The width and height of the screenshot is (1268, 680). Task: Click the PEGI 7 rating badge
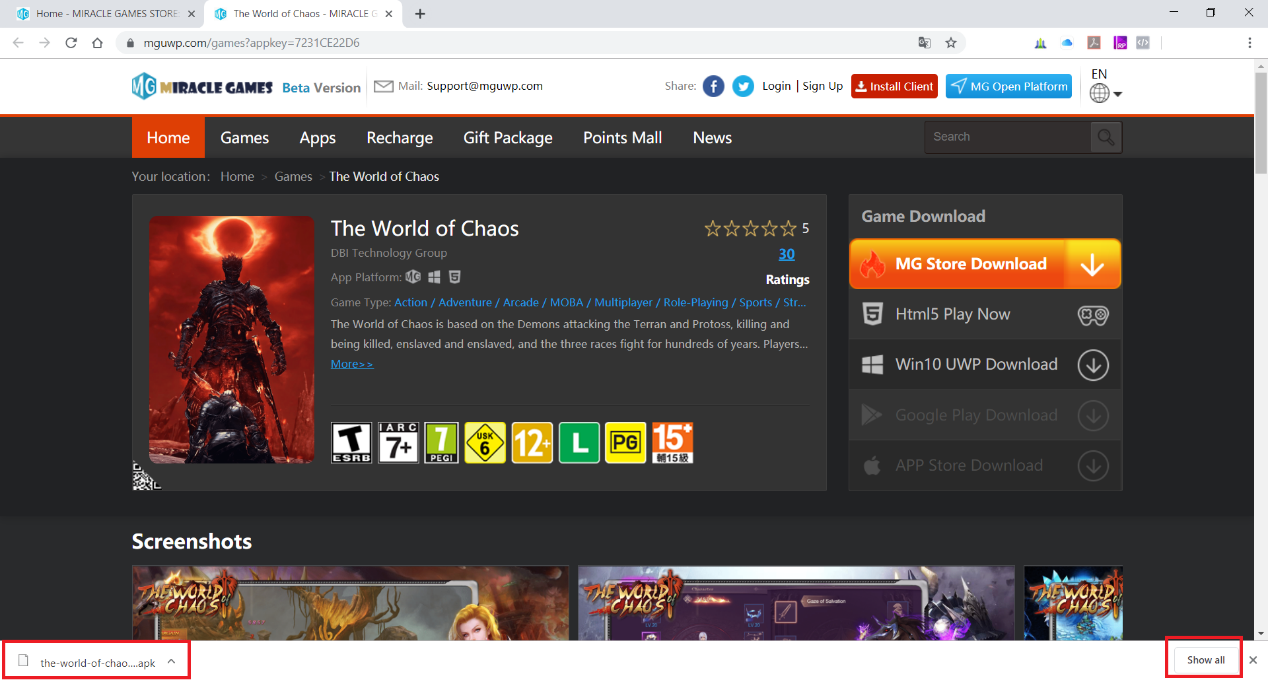[x=441, y=442]
